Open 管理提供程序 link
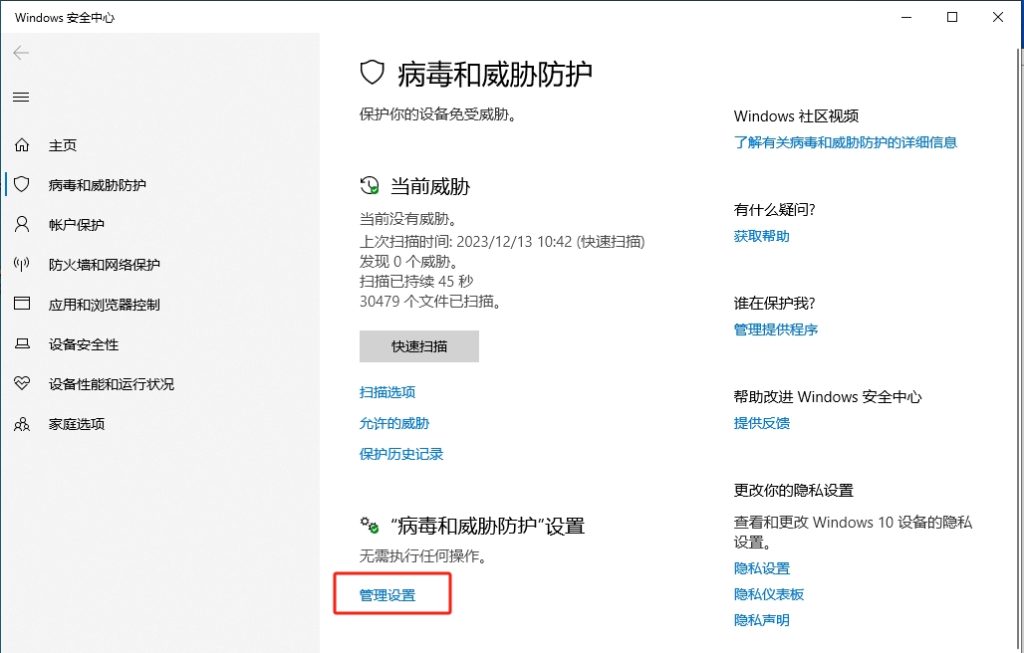 click(775, 329)
